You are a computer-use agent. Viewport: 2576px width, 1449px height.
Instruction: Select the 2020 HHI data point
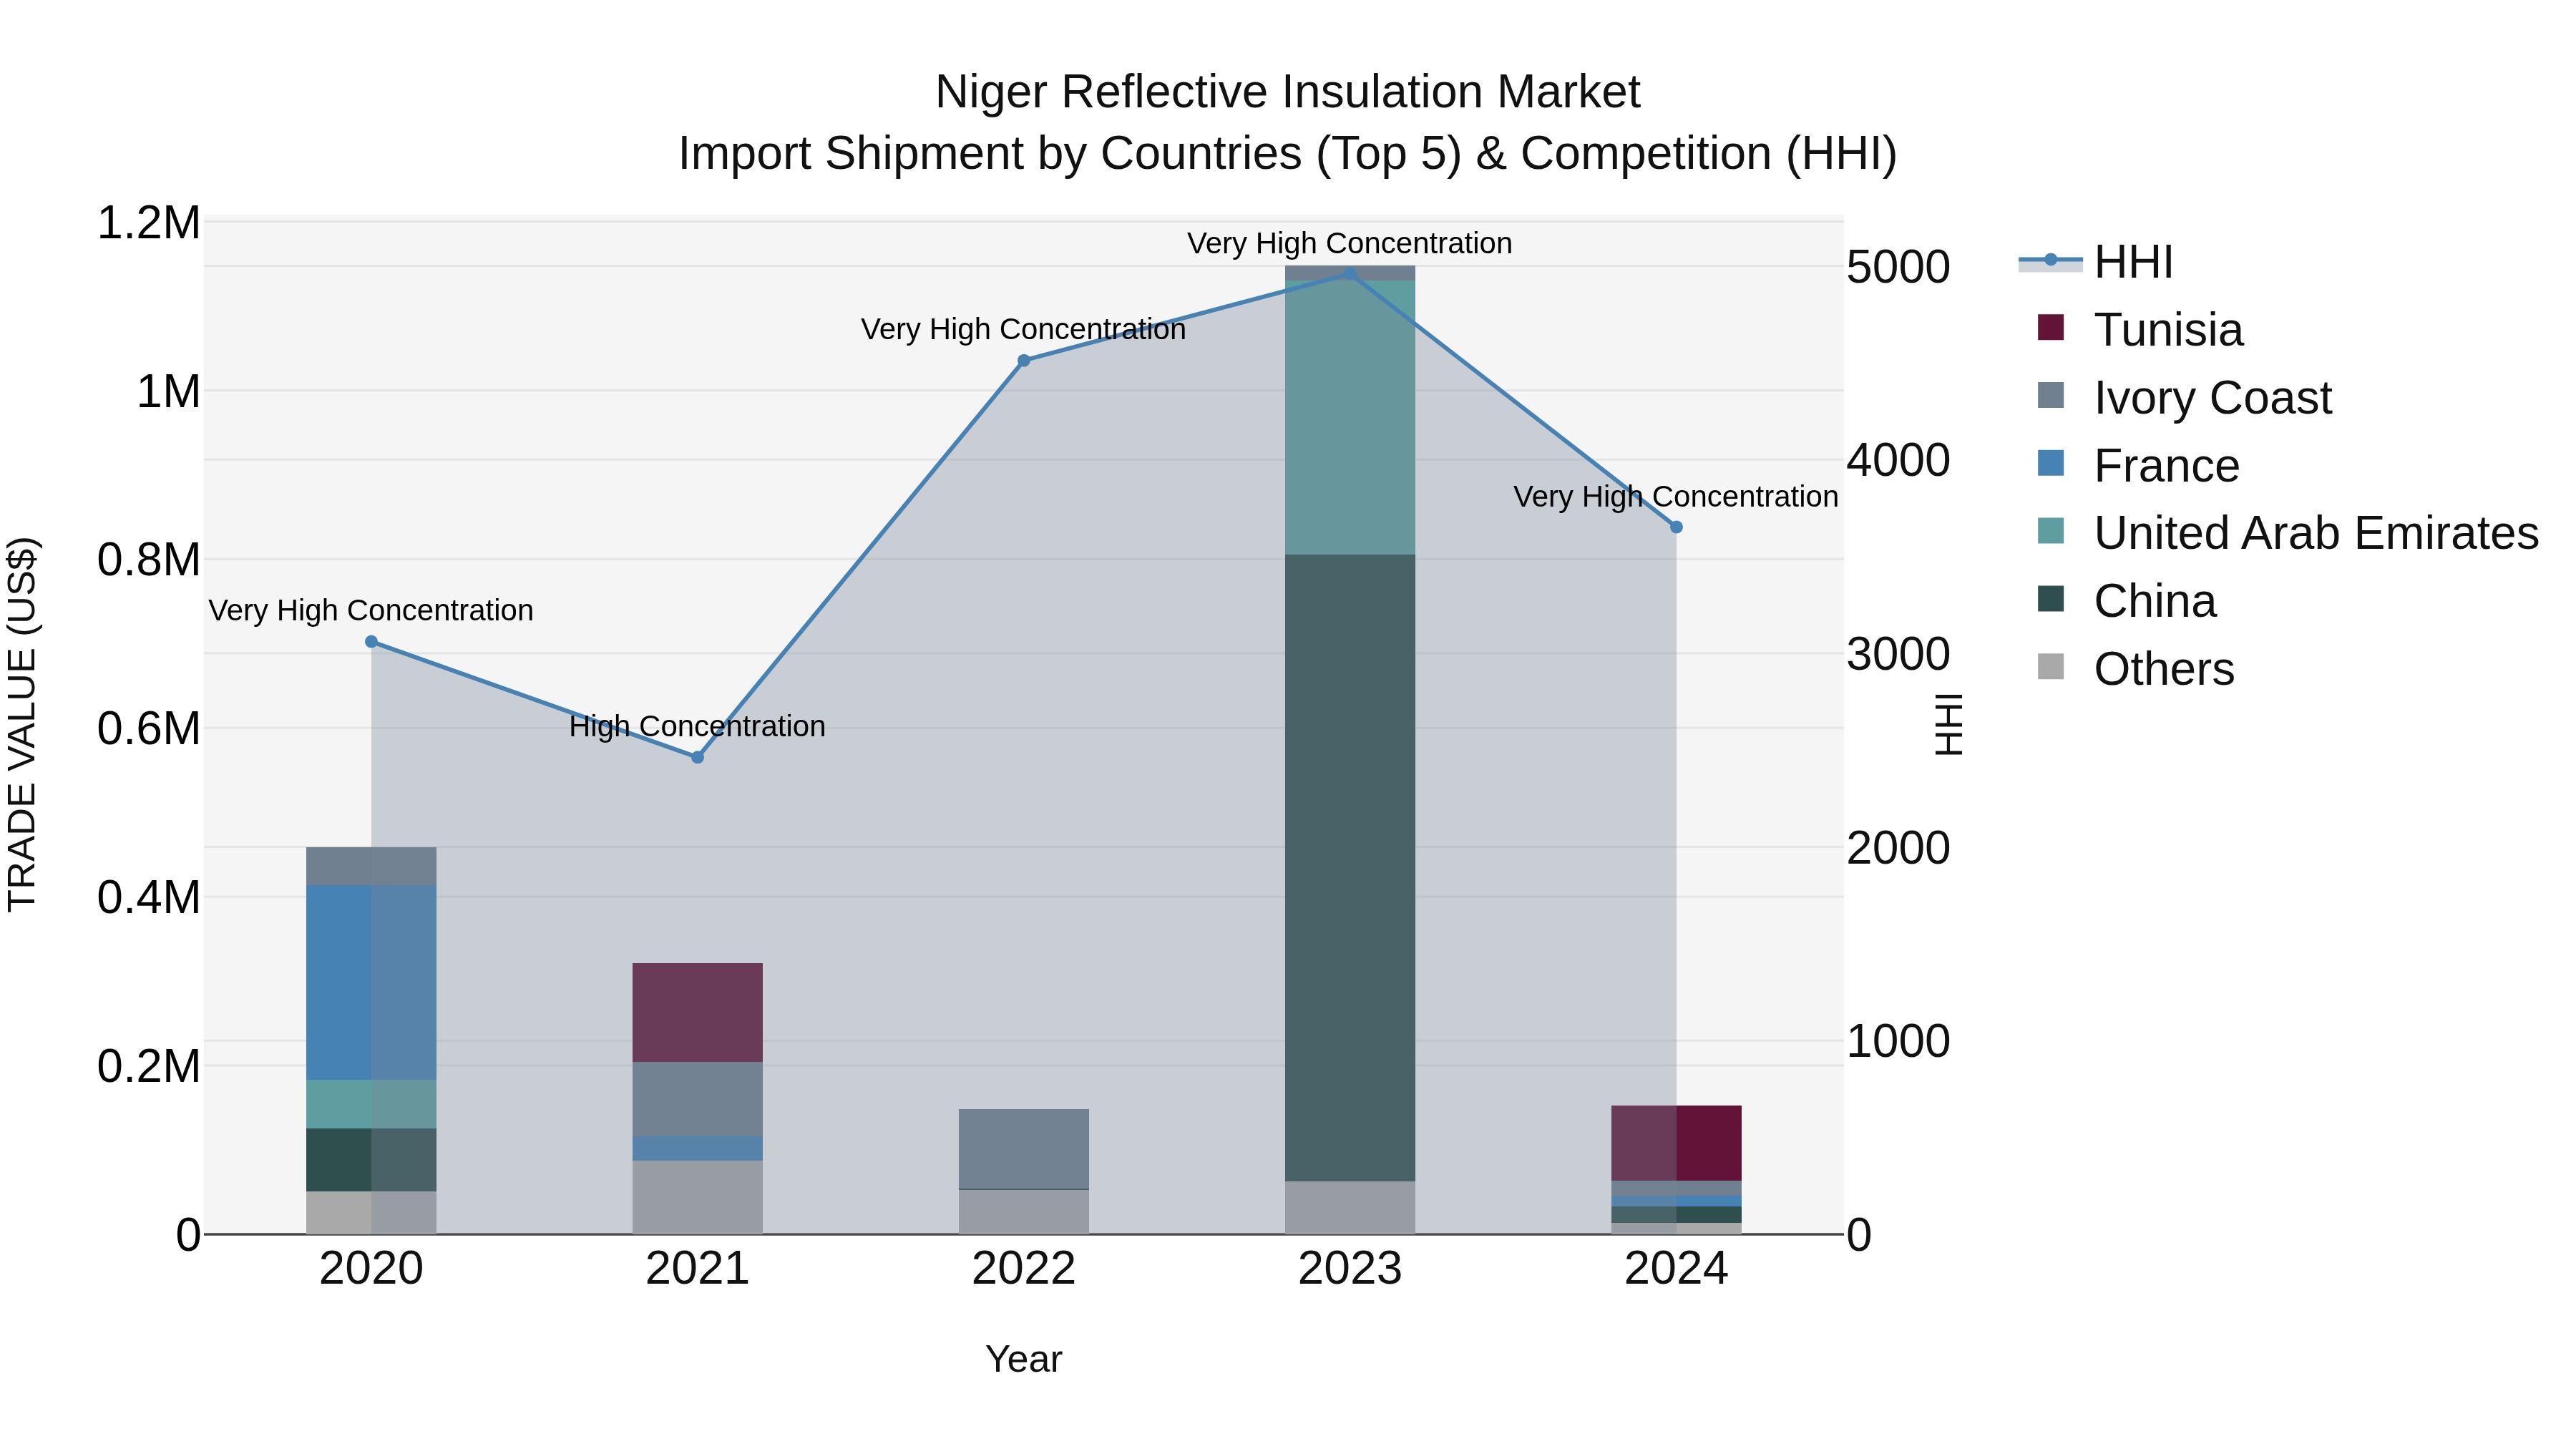[371, 642]
